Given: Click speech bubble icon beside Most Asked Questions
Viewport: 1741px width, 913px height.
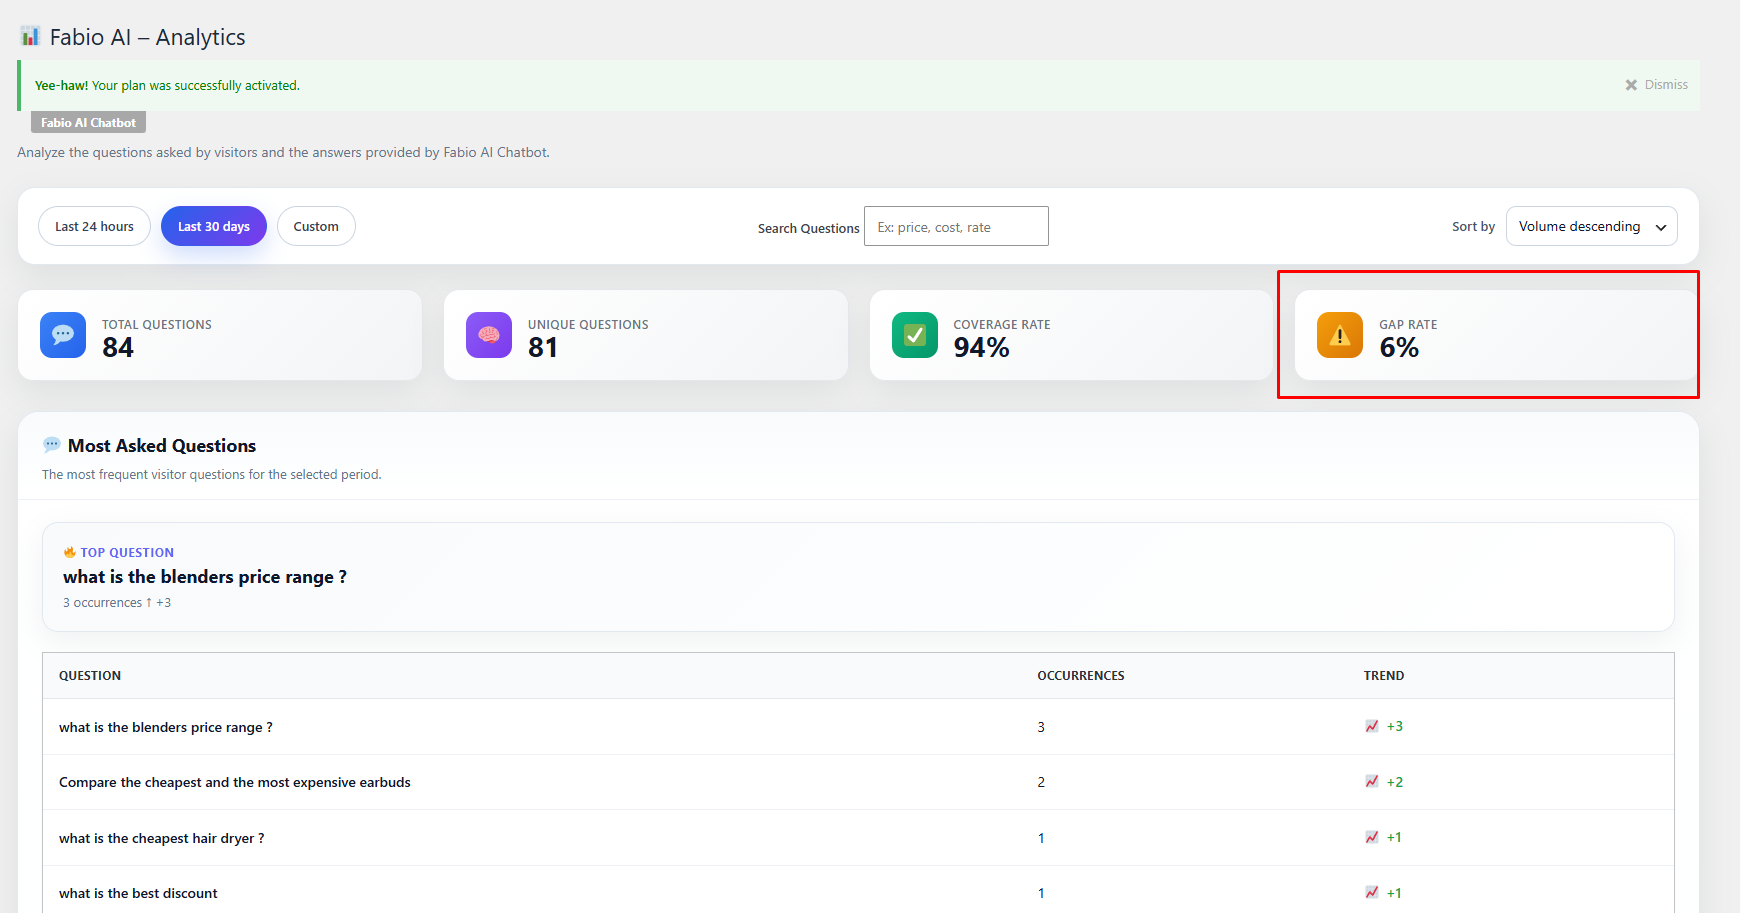Looking at the screenshot, I should [x=52, y=445].
